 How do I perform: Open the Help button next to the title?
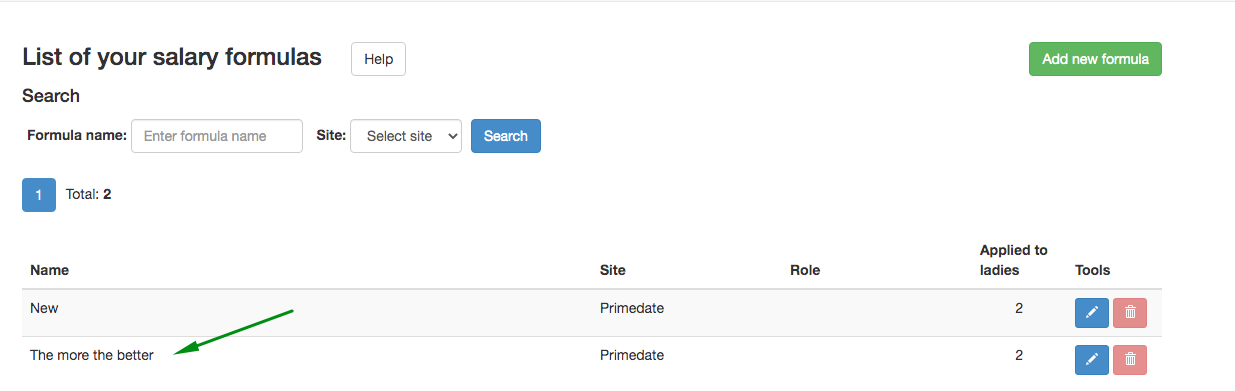[378, 59]
